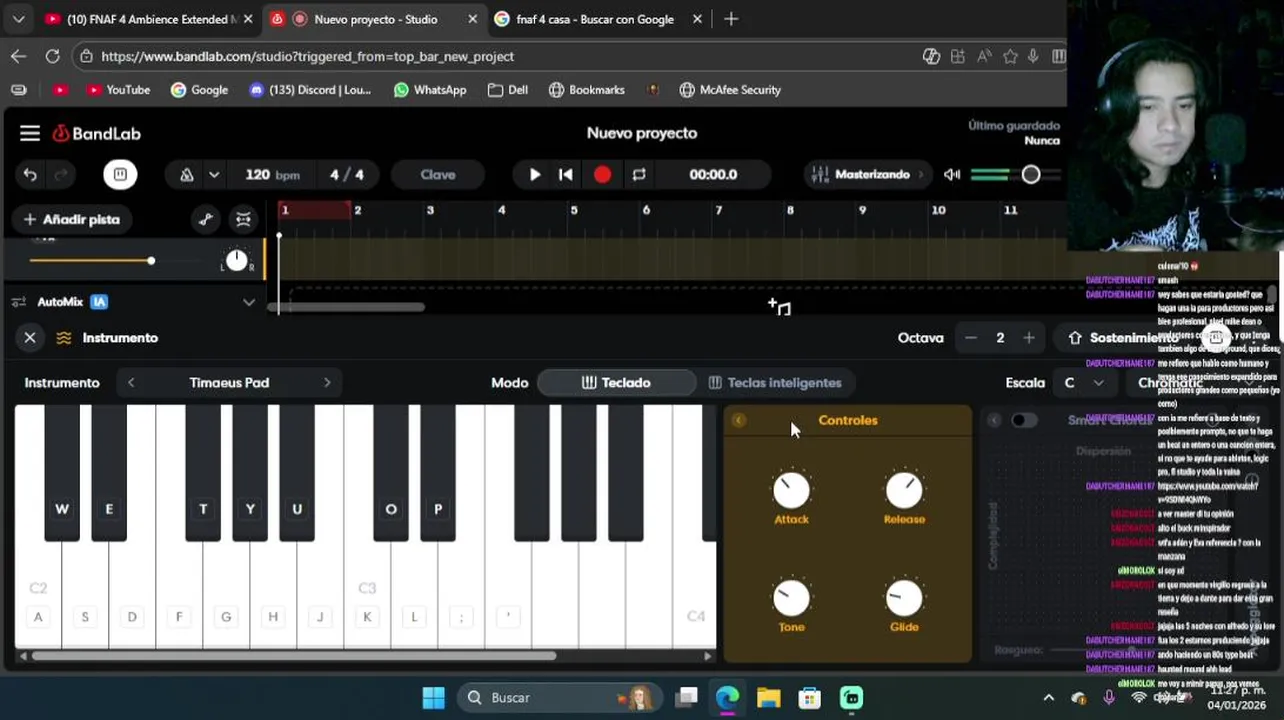Click the Release knob
This screenshot has width=1284, height=720.
pos(904,490)
